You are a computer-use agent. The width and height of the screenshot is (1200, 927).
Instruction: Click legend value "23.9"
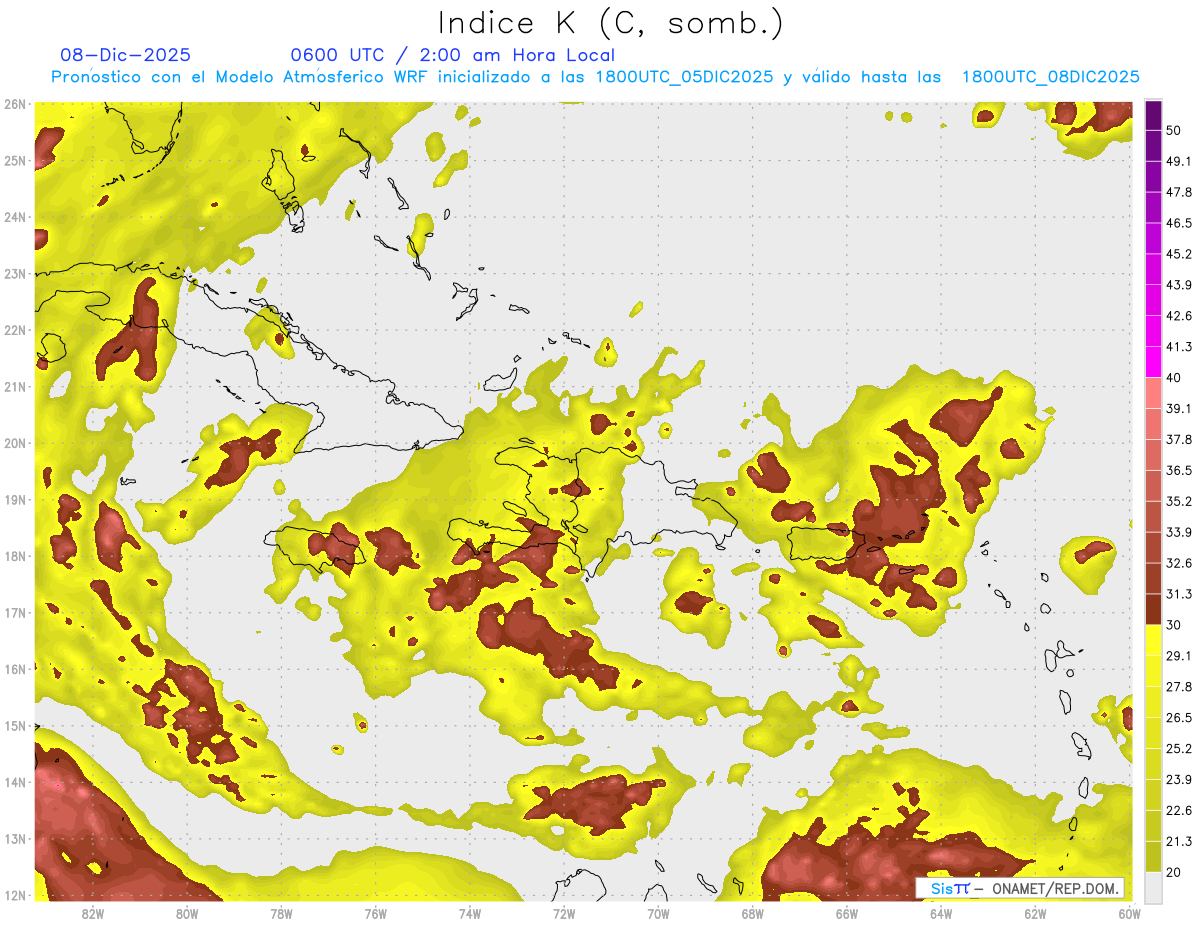1178,780
